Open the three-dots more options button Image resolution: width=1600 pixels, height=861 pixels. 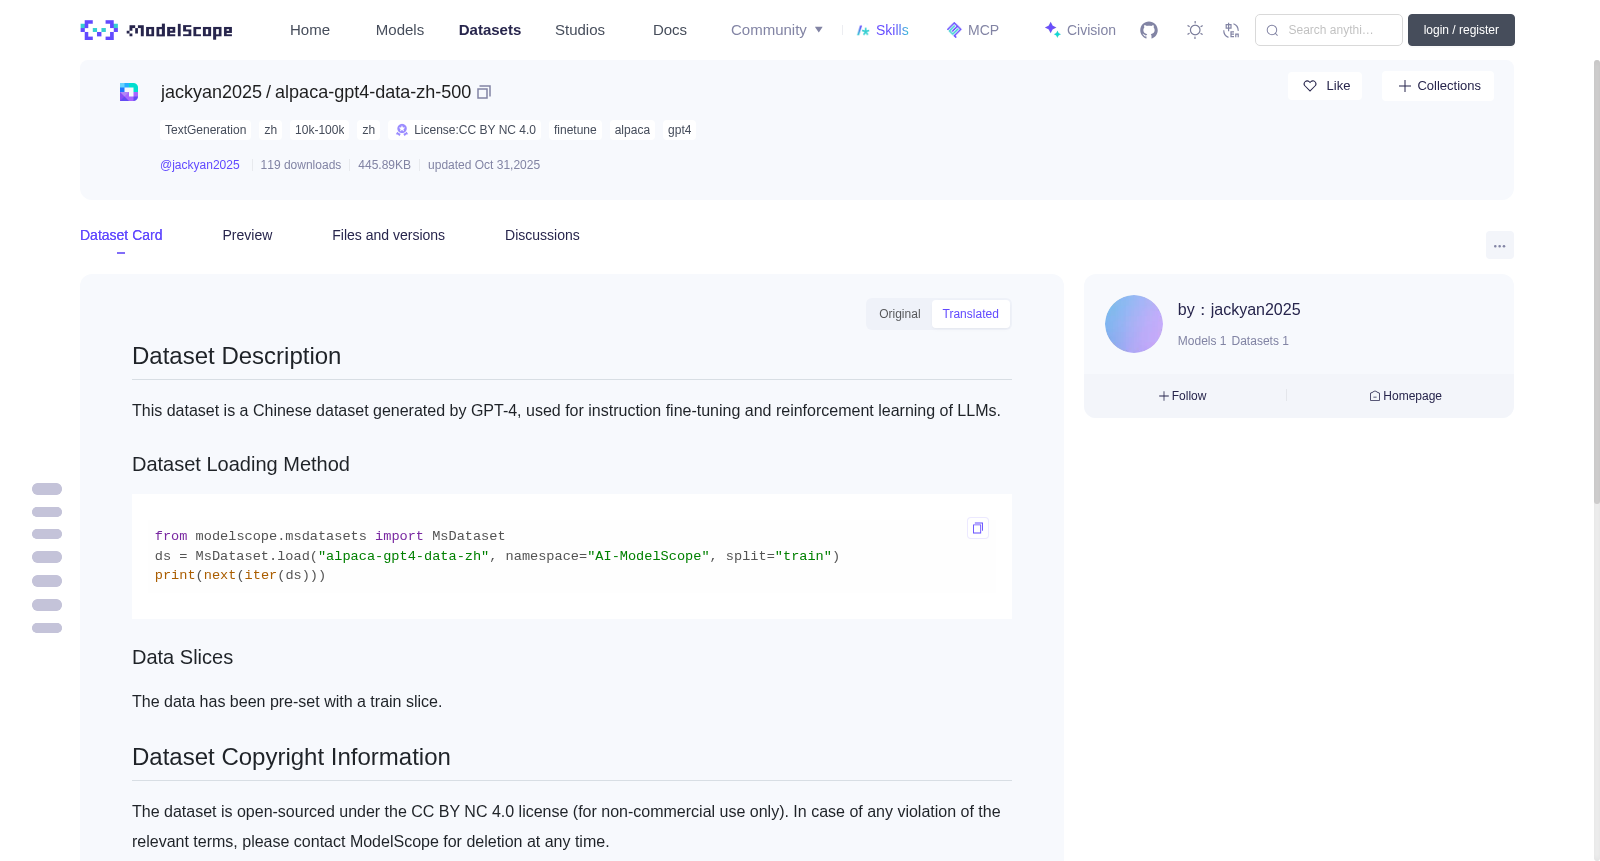pos(1500,245)
